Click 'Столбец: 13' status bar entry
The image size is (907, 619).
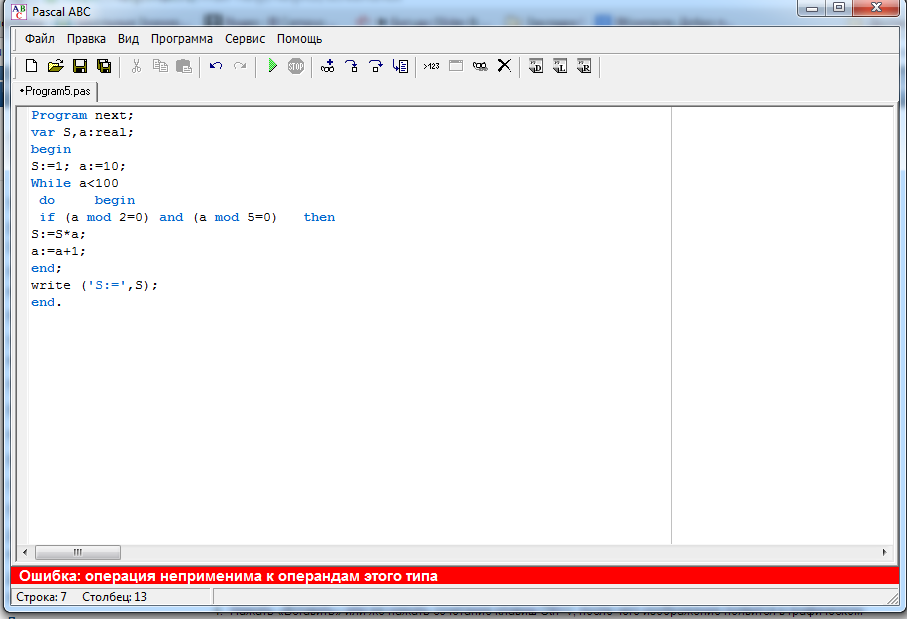(x=115, y=596)
